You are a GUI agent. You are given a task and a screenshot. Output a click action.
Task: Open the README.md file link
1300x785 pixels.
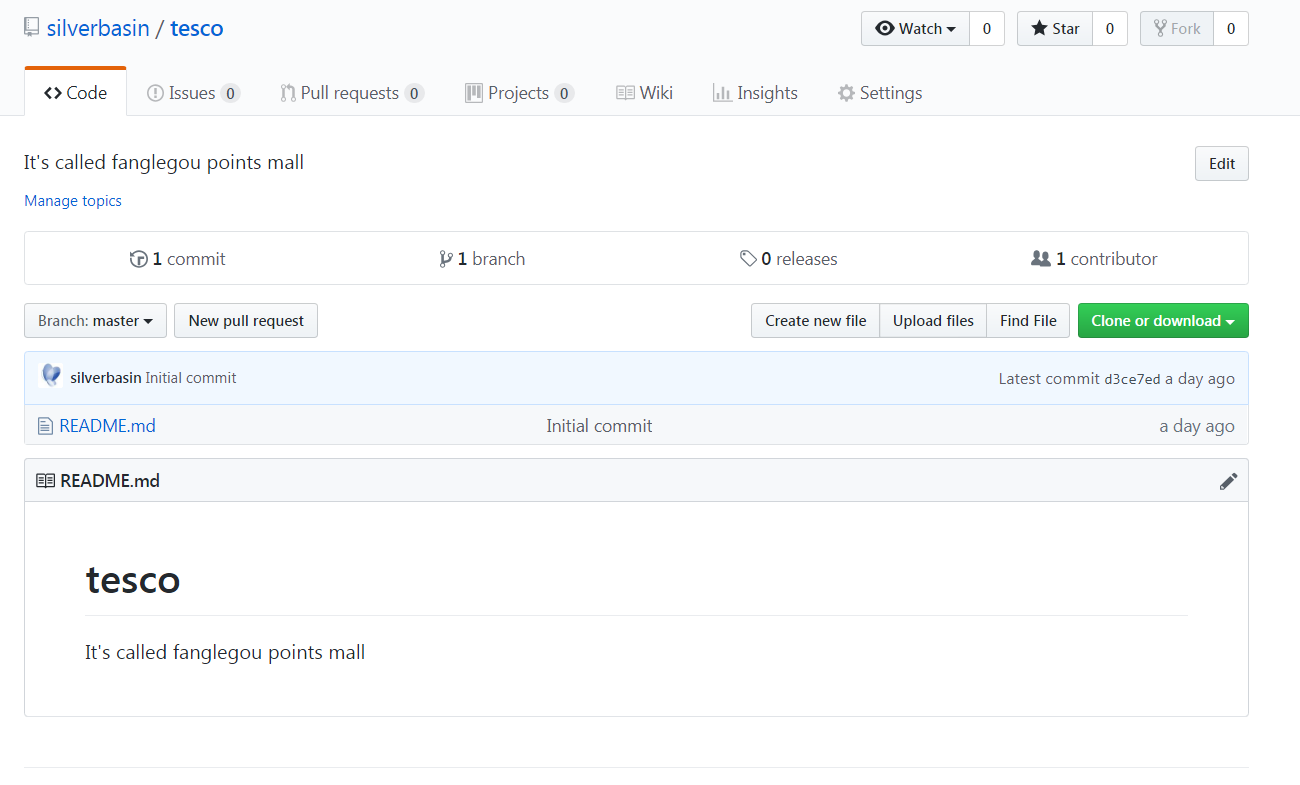(x=107, y=426)
